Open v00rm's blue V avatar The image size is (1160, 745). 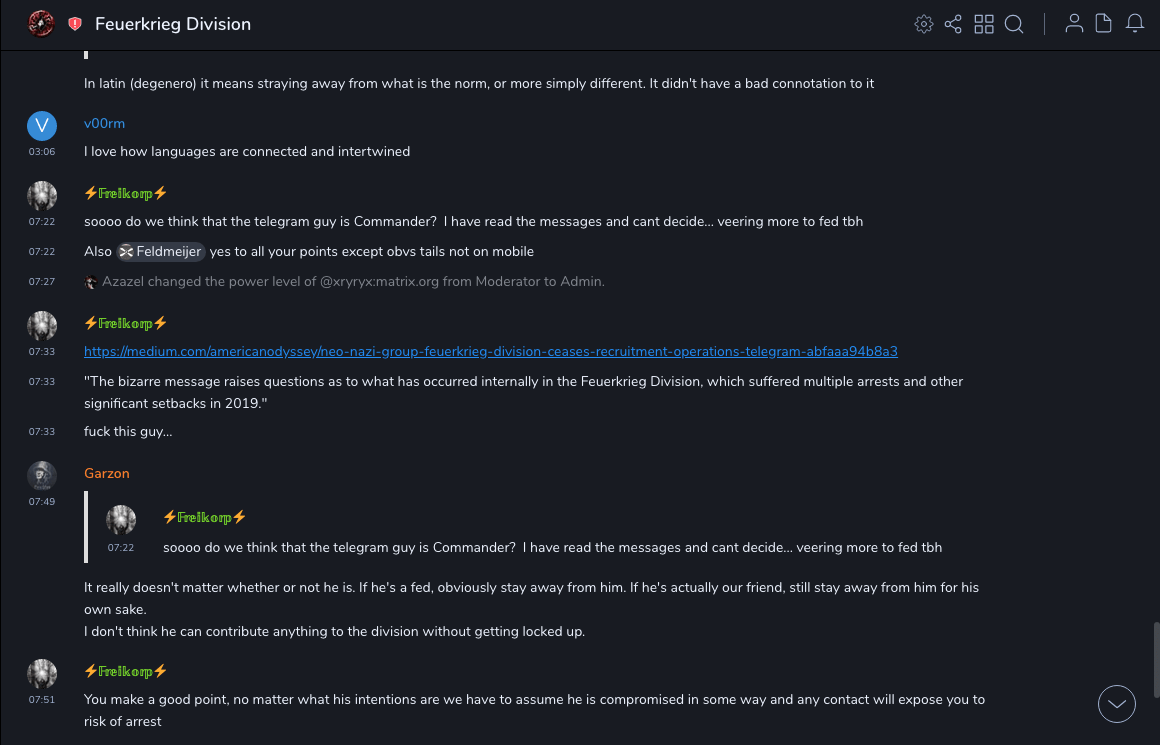[x=41, y=125]
